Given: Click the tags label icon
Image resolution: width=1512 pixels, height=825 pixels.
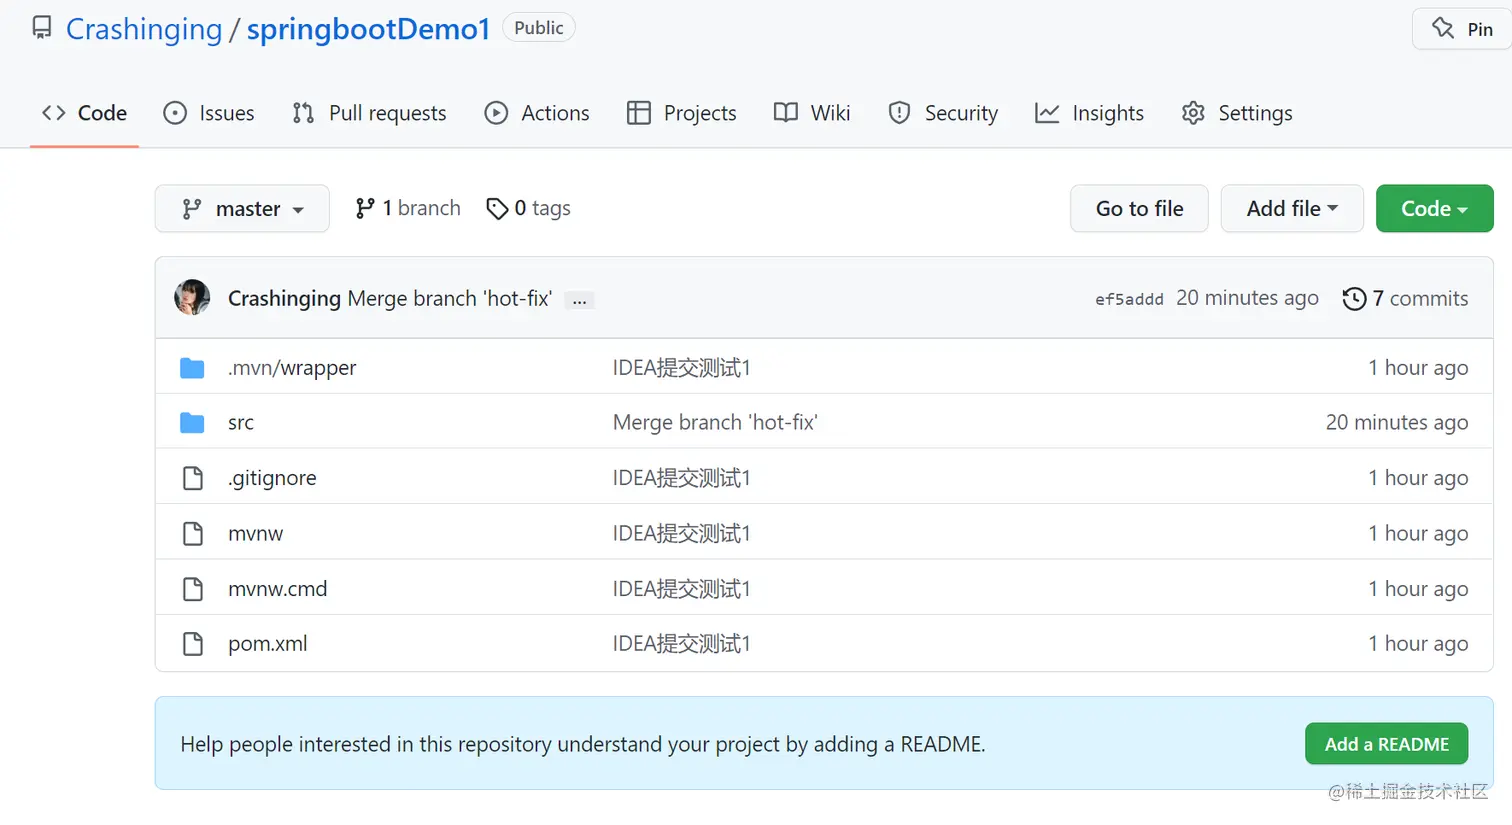Looking at the screenshot, I should 497,208.
